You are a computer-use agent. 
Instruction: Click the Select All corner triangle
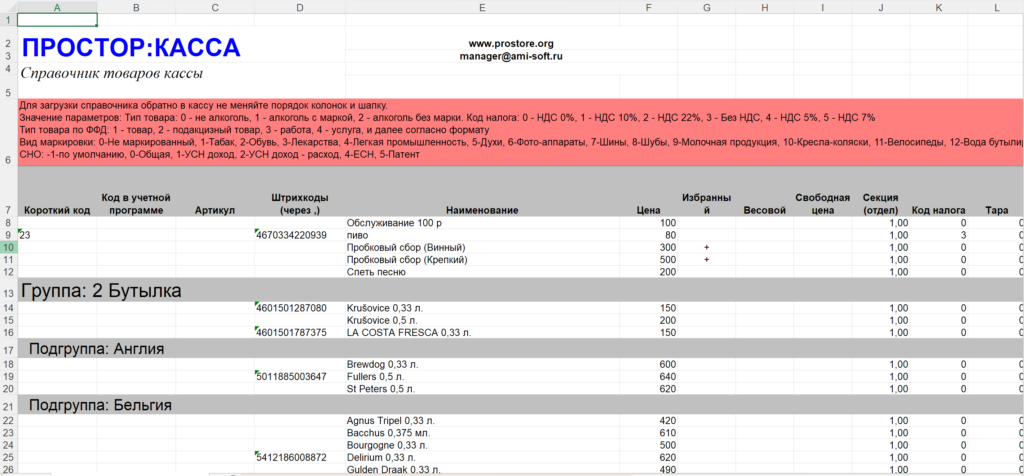(8, 7)
